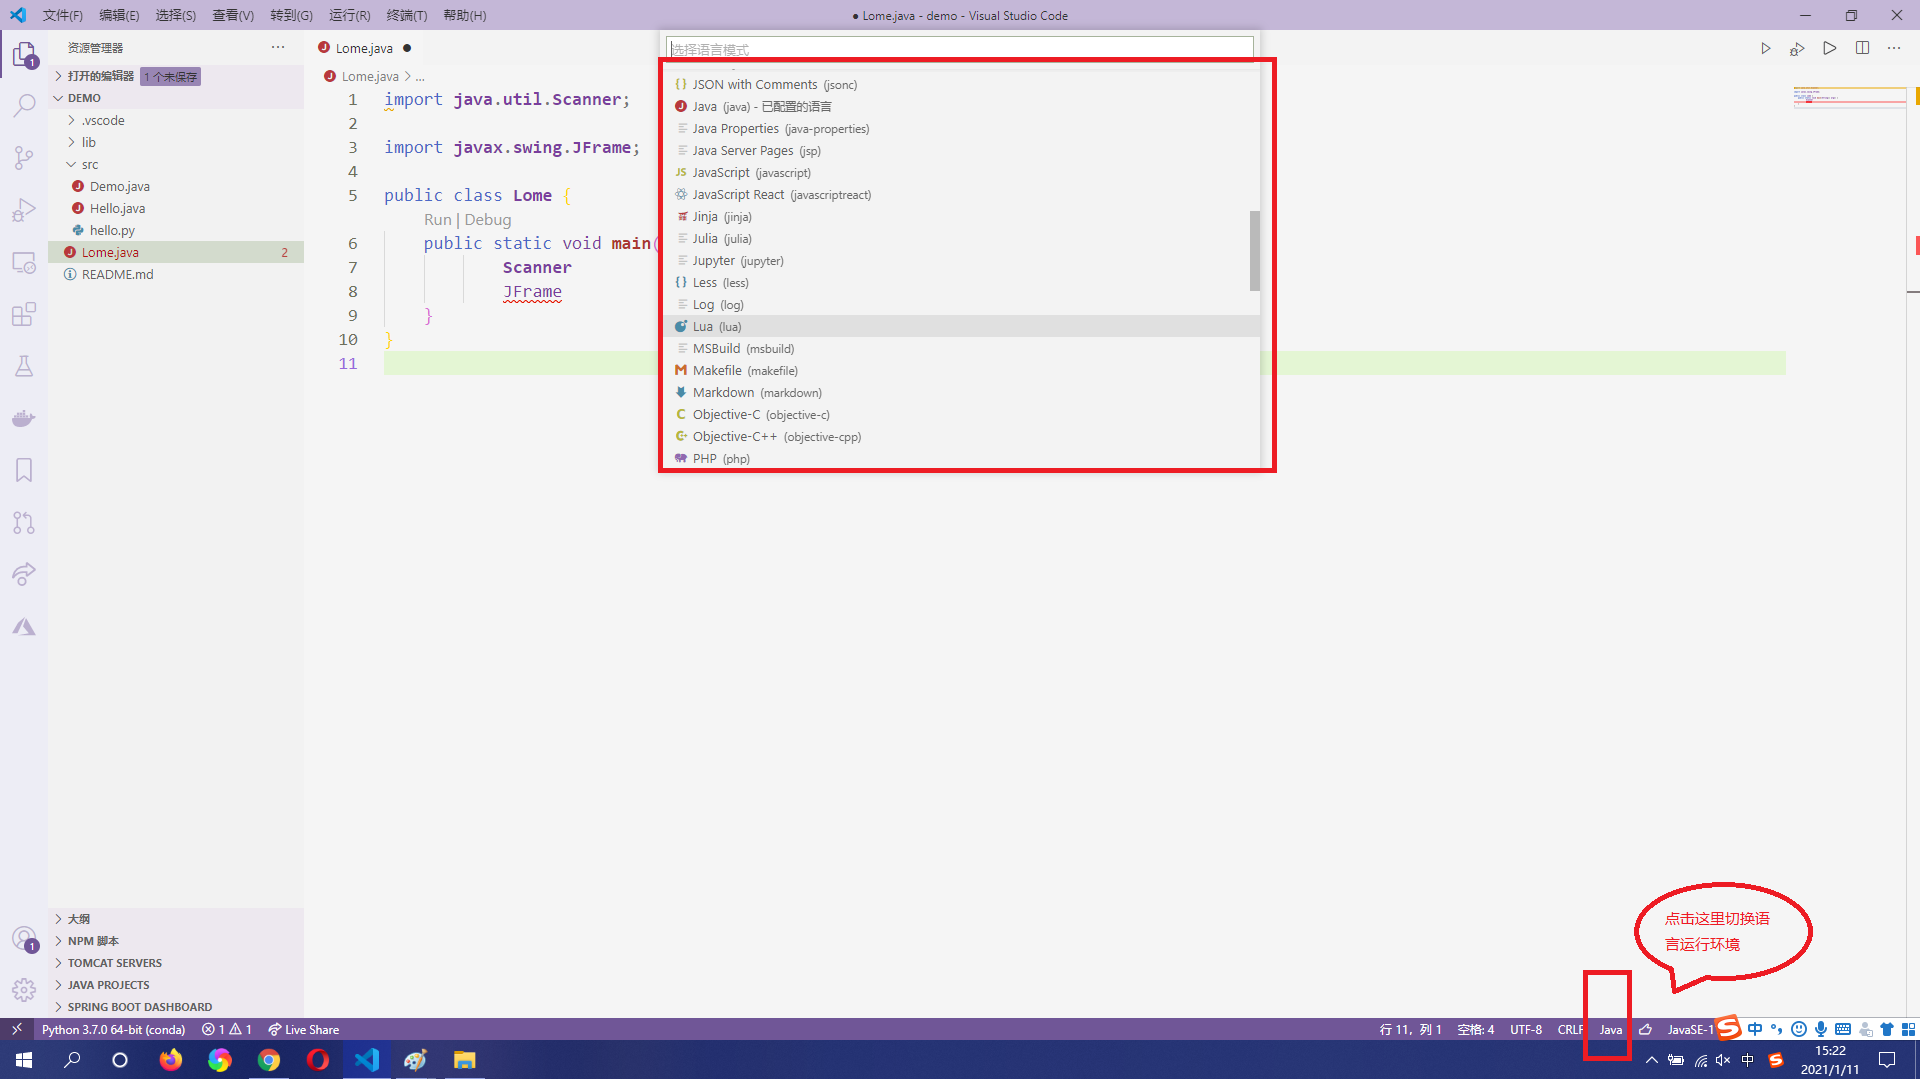Viewport: 1920px width, 1079px height.
Task: Expand the .vscode folder
Action: coord(176,120)
